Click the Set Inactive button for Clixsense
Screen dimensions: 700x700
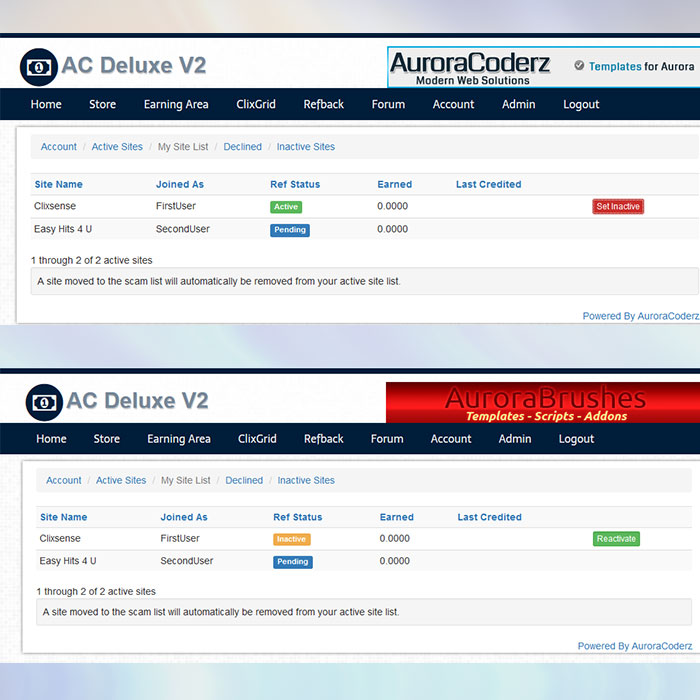coord(618,207)
